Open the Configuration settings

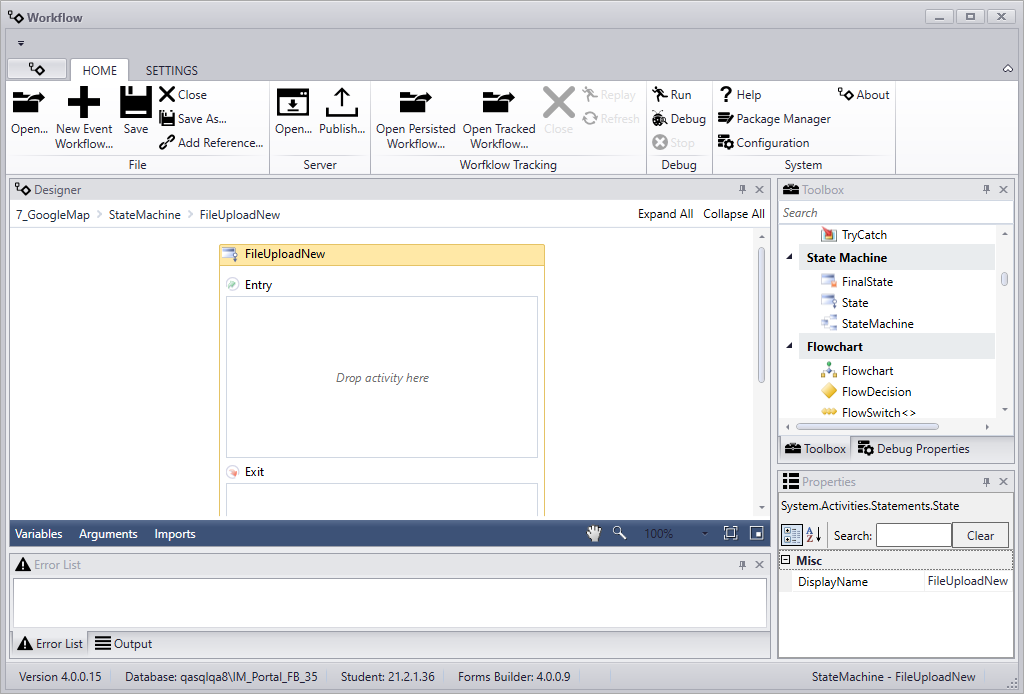763,142
